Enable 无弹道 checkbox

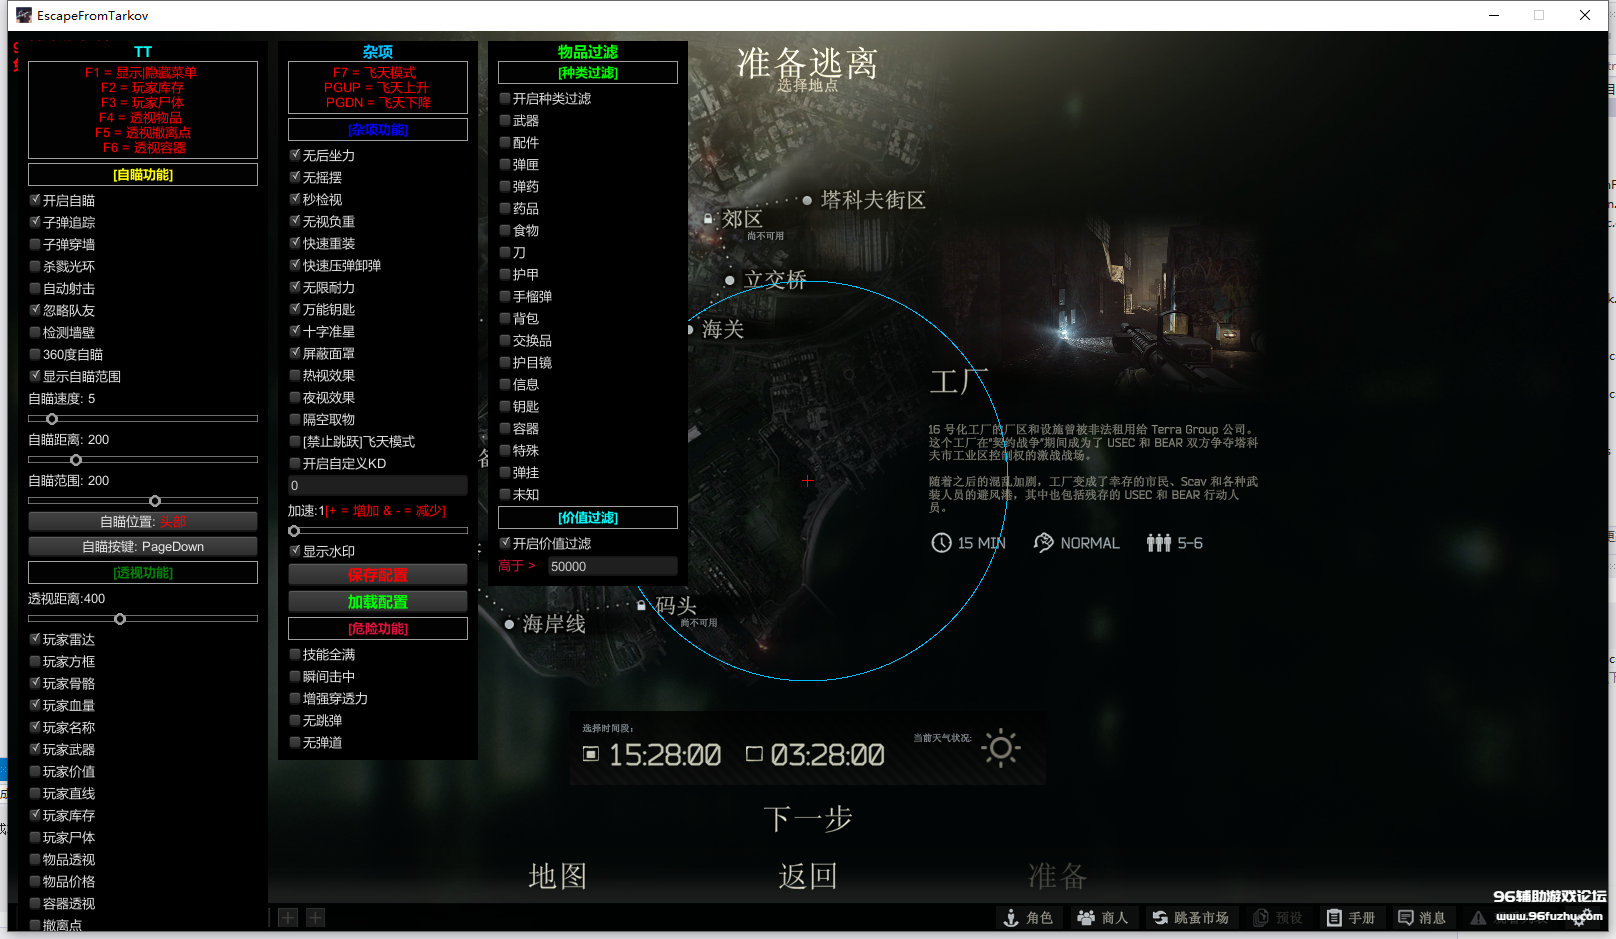[x=295, y=742]
